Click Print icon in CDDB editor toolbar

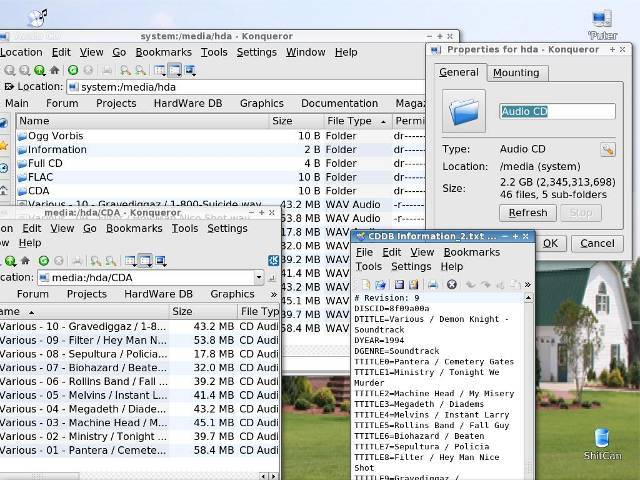click(x=433, y=284)
